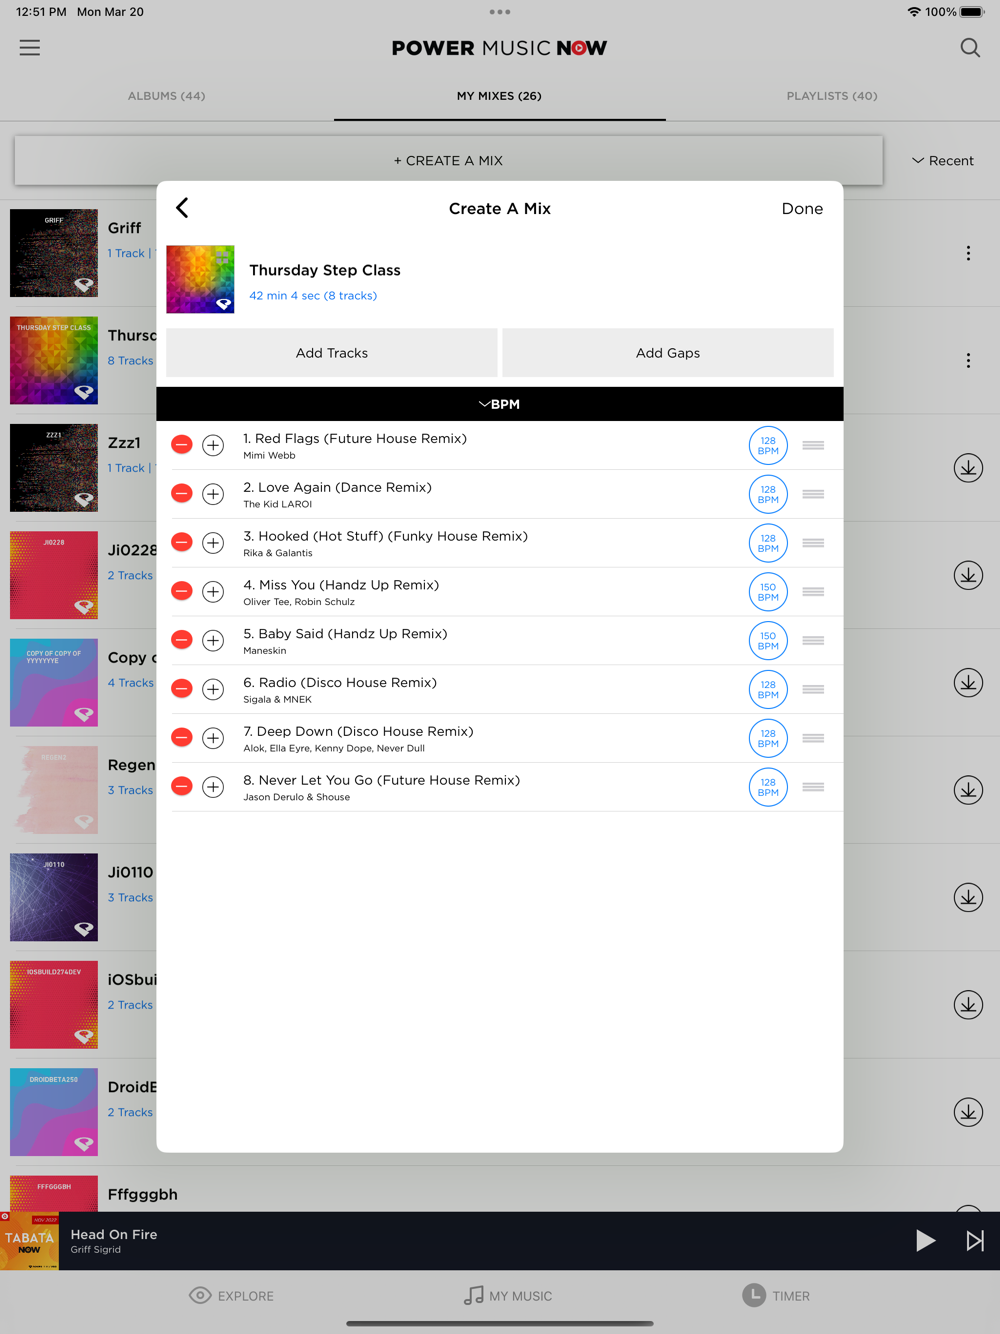Tap Add Gaps button
Image resolution: width=1000 pixels, height=1334 pixels.
pos(668,353)
